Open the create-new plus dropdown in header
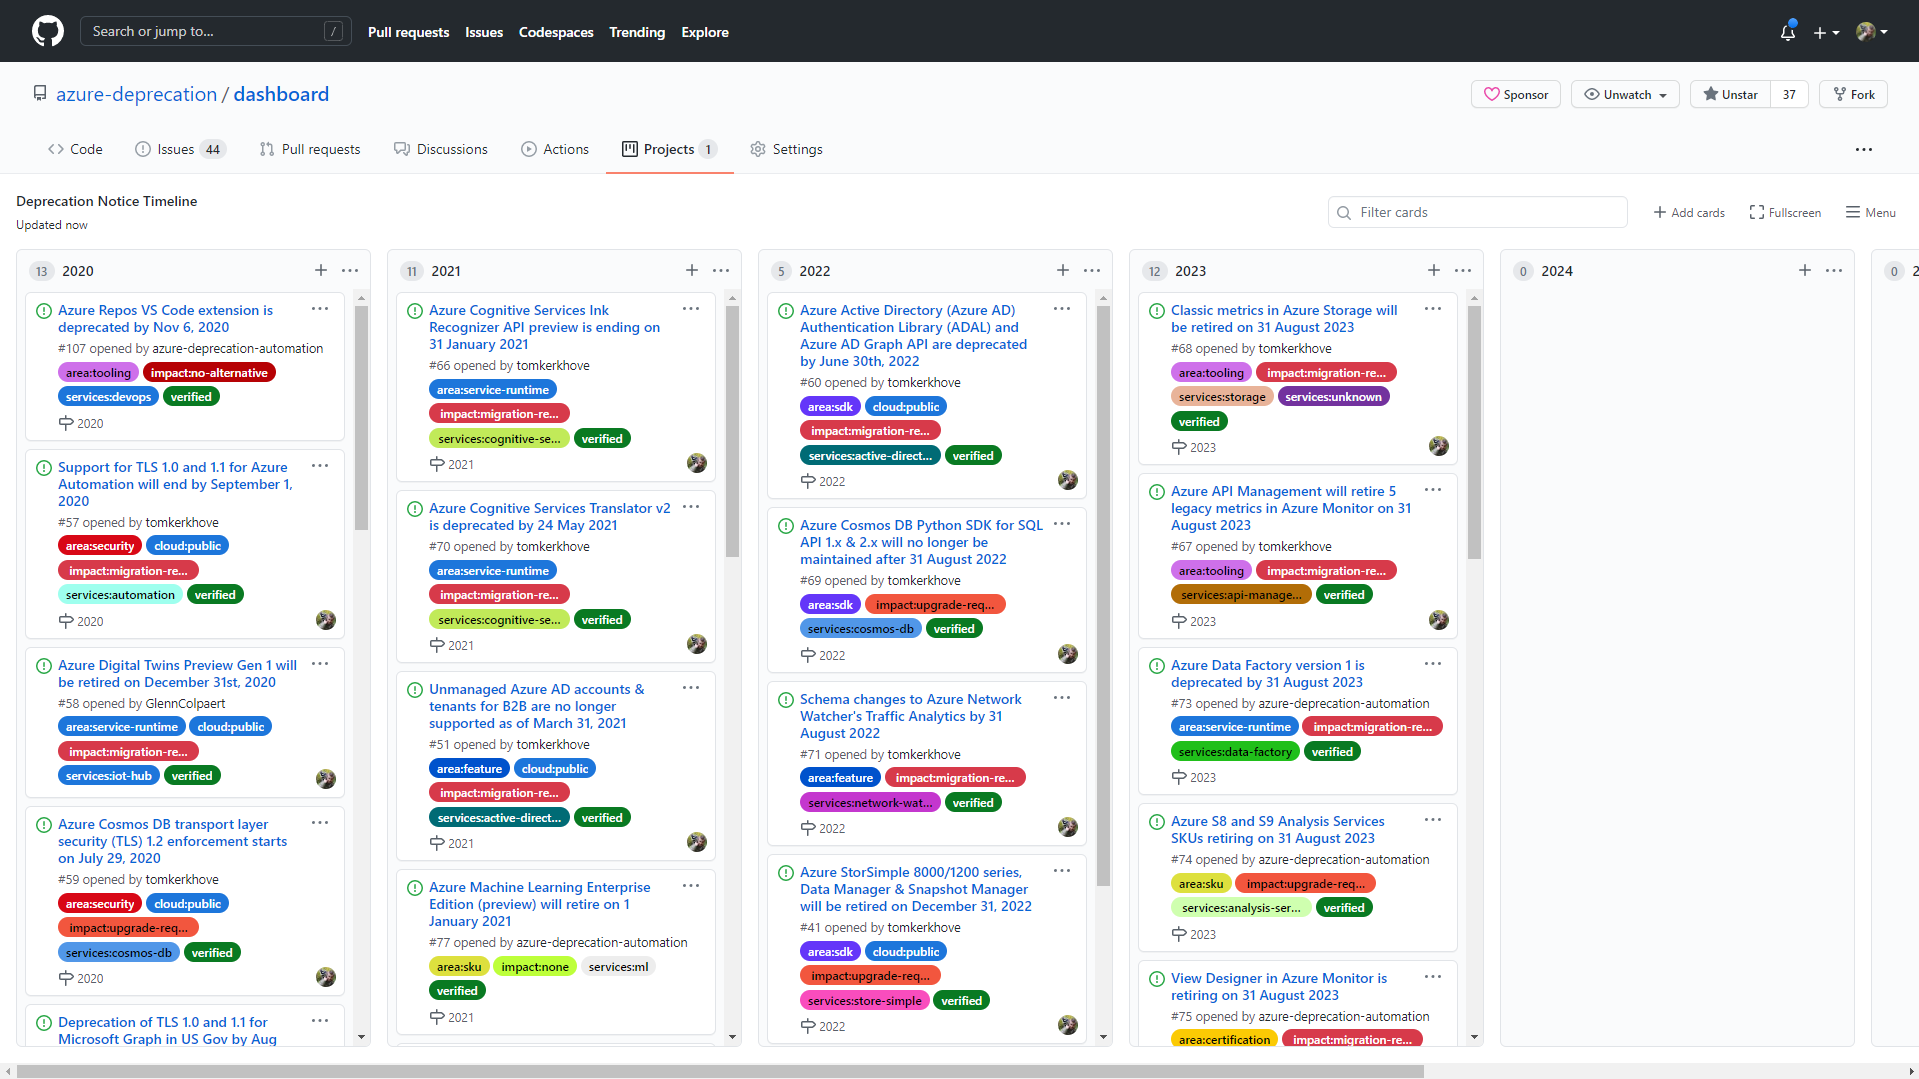Viewport: 1919px width, 1079px height. pyautogui.click(x=1826, y=32)
